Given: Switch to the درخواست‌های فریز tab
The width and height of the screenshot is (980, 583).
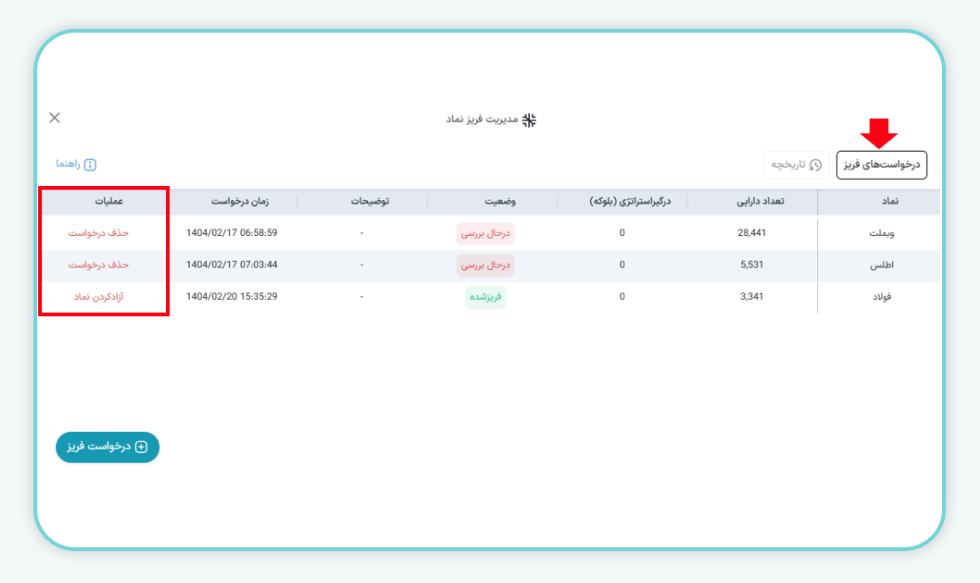Looking at the screenshot, I should pos(881,165).
